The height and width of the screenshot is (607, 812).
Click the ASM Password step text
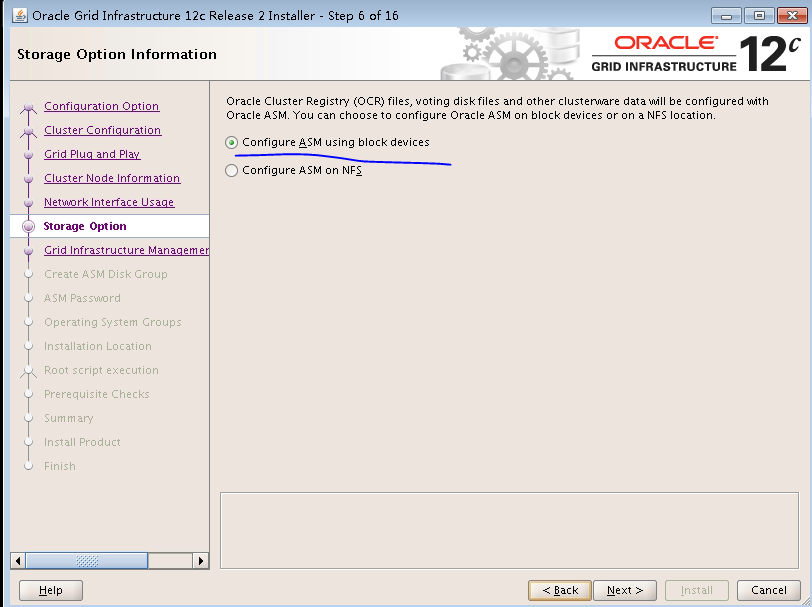[x=82, y=298]
